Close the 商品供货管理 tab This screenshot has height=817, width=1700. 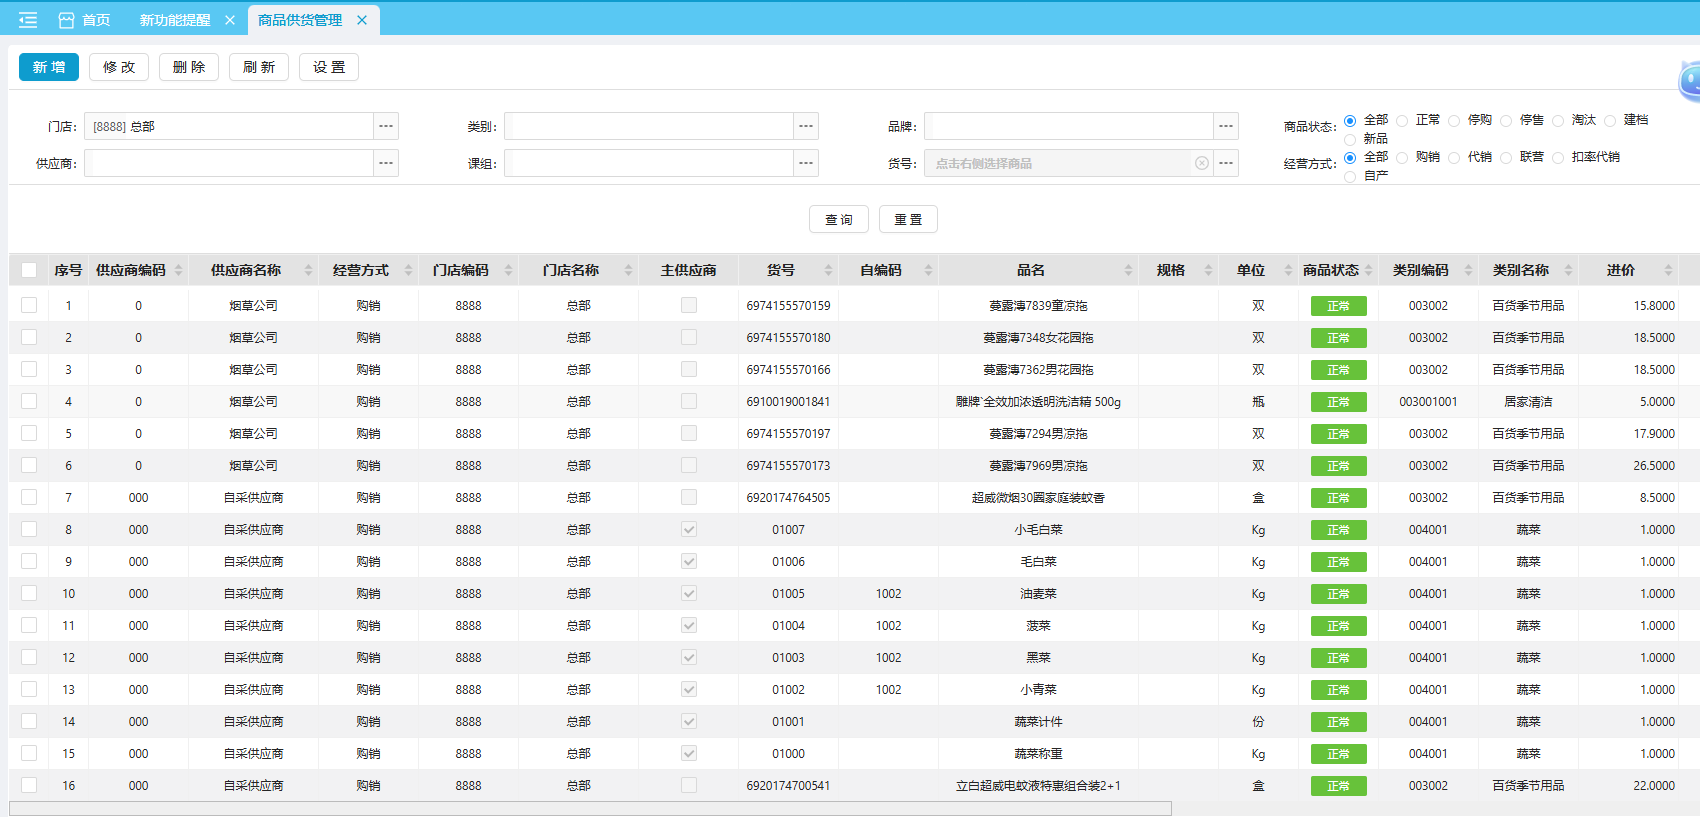point(362,20)
